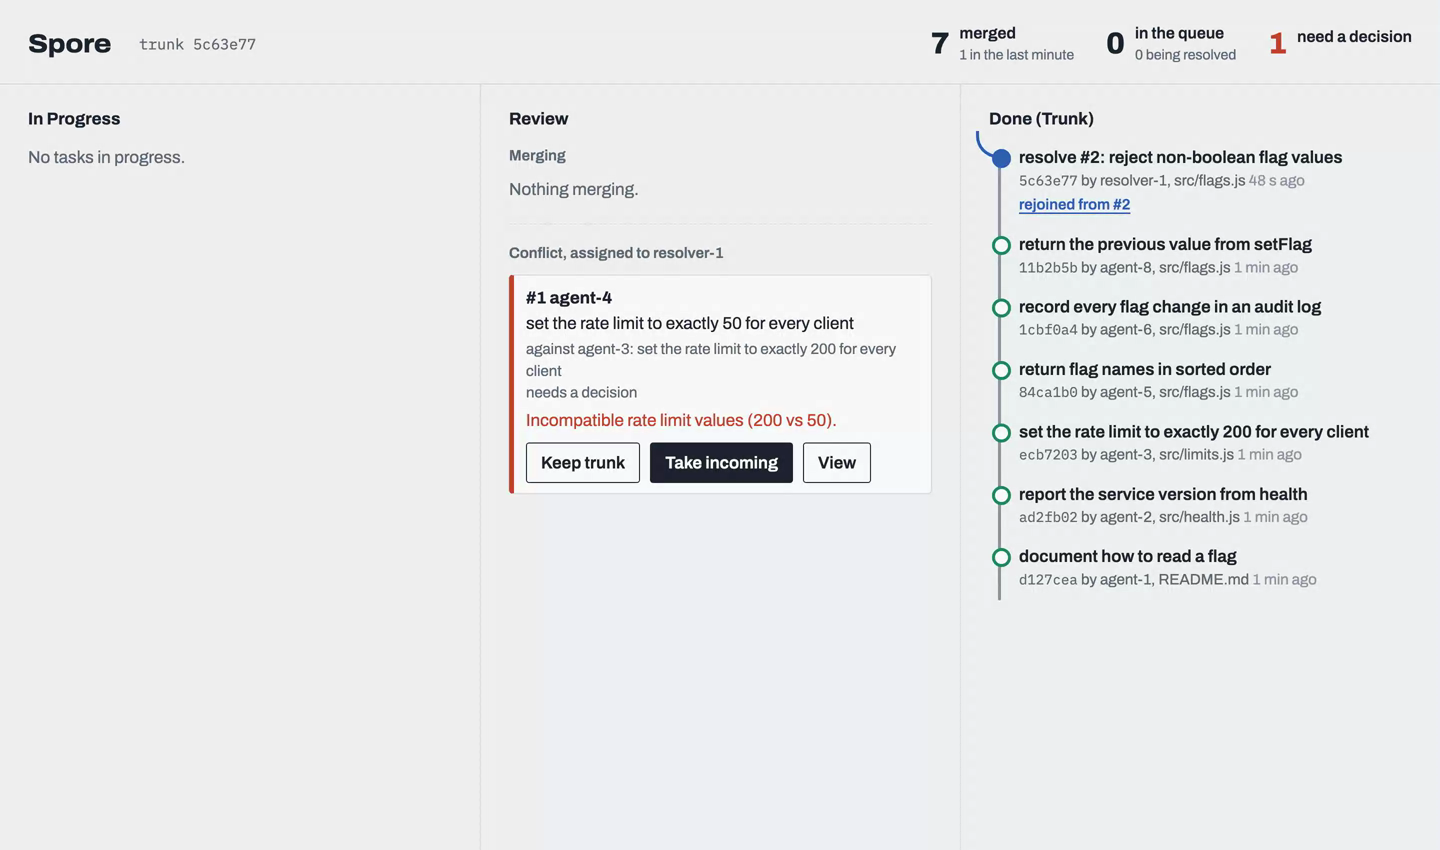Screen dimensions: 1440x850
Task: Click the Incompatible rate limit values error text
Action: click(x=681, y=420)
